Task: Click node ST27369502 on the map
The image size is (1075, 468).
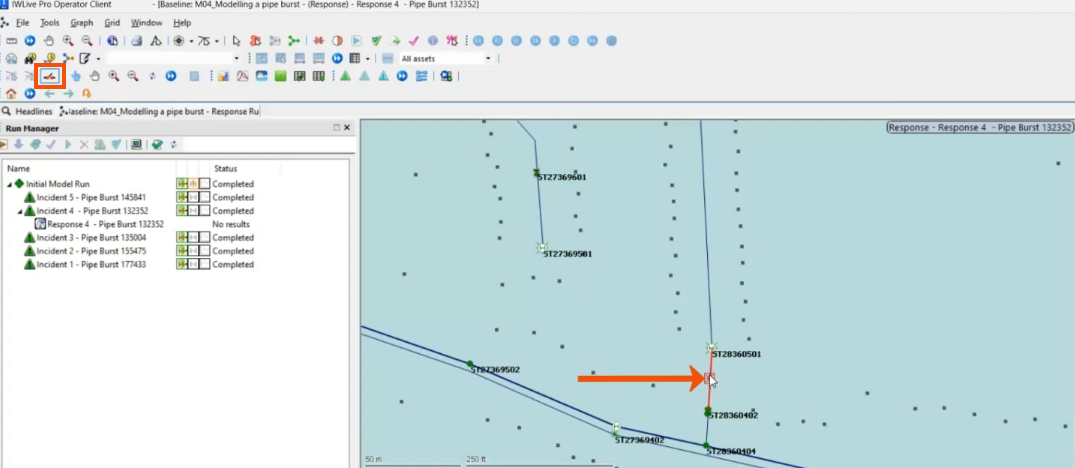Action: 470,364
